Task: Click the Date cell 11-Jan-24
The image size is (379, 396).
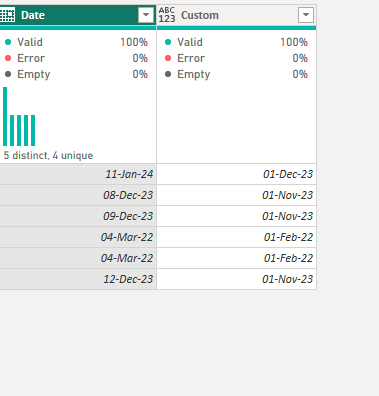Action: pos(78,174)
